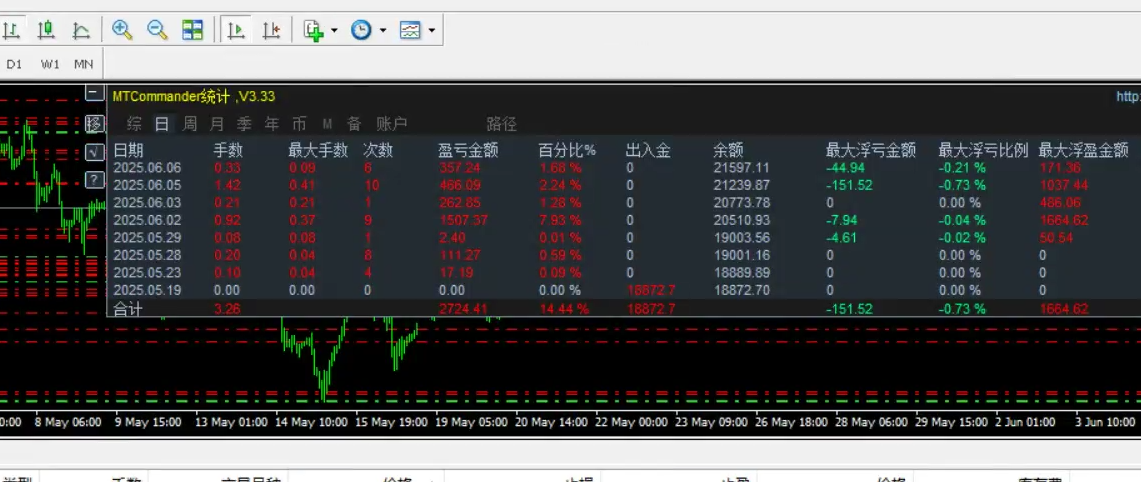Expand the indicators dropdown arrow
1141x482 pixels.
334,31
